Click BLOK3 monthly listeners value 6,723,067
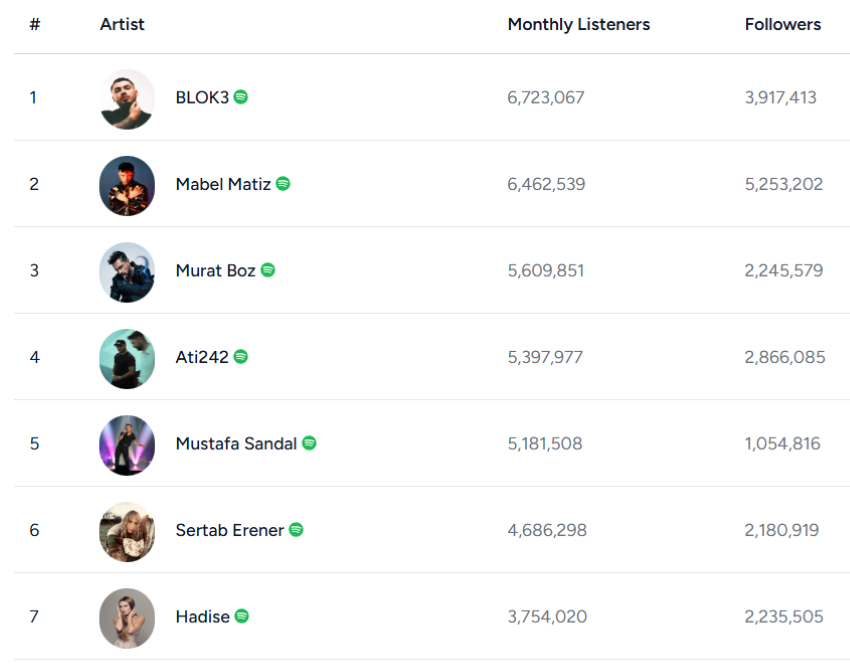 (546, 98)
